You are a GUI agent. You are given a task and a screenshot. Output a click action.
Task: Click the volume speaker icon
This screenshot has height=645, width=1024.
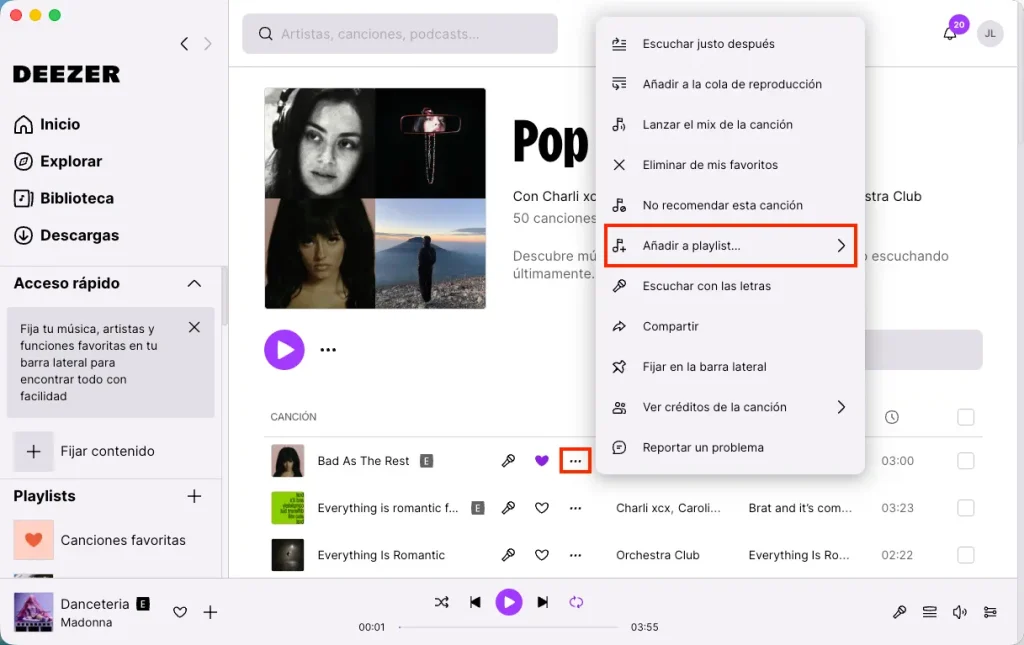(959, 612)
